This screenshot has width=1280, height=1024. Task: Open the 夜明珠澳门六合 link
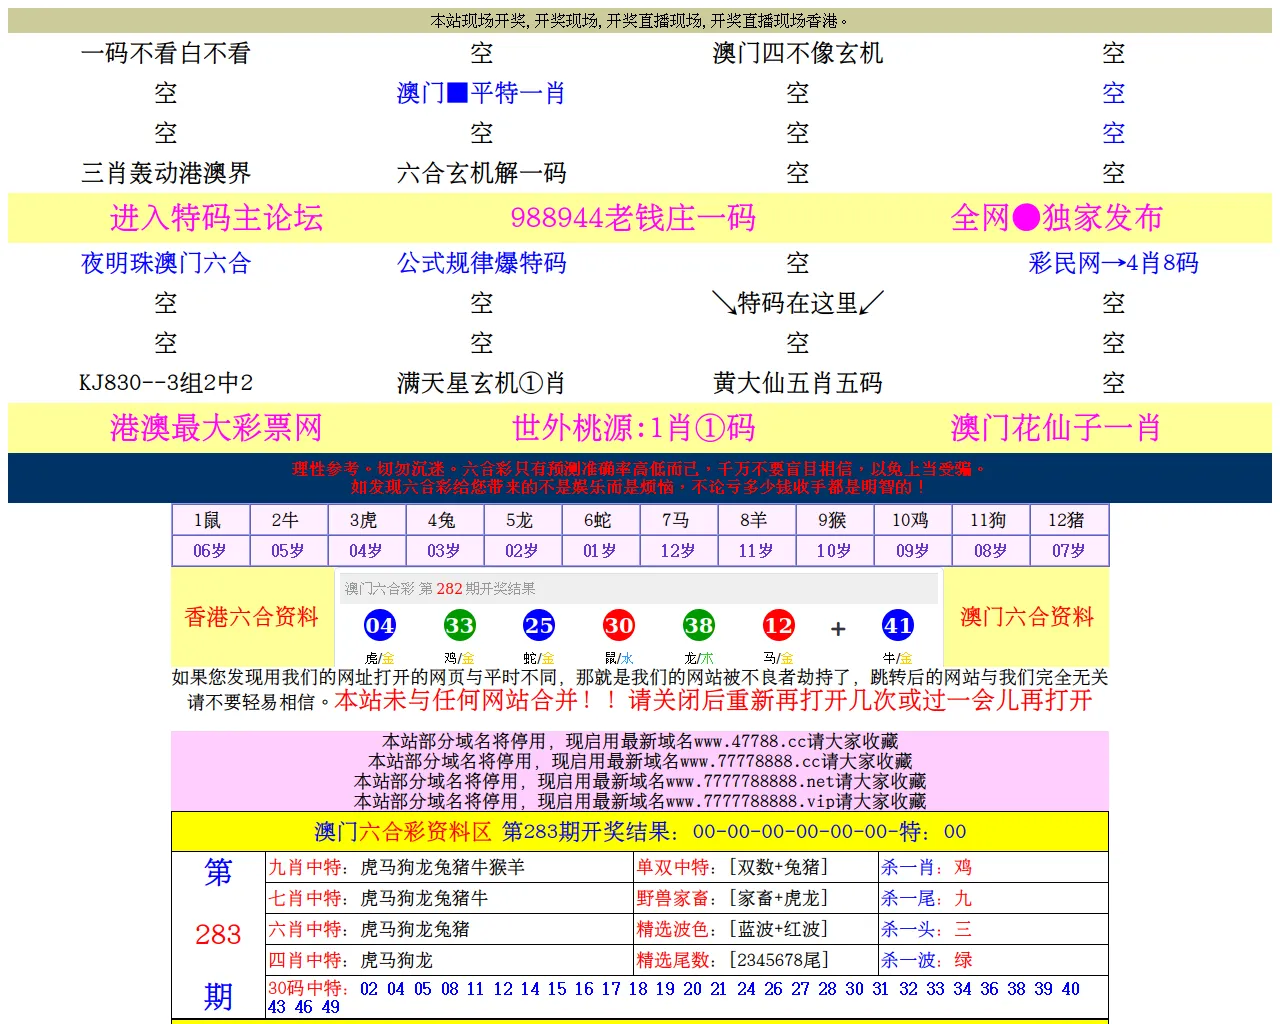[x=165, y=263]
